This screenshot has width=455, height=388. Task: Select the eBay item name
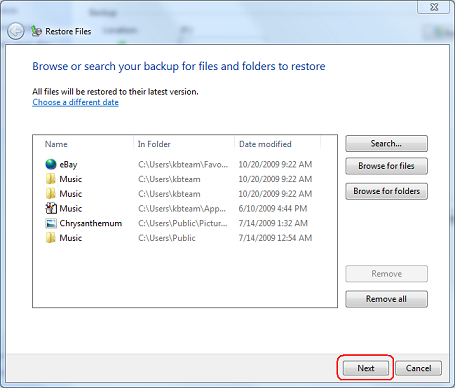[x=68, y=164]
